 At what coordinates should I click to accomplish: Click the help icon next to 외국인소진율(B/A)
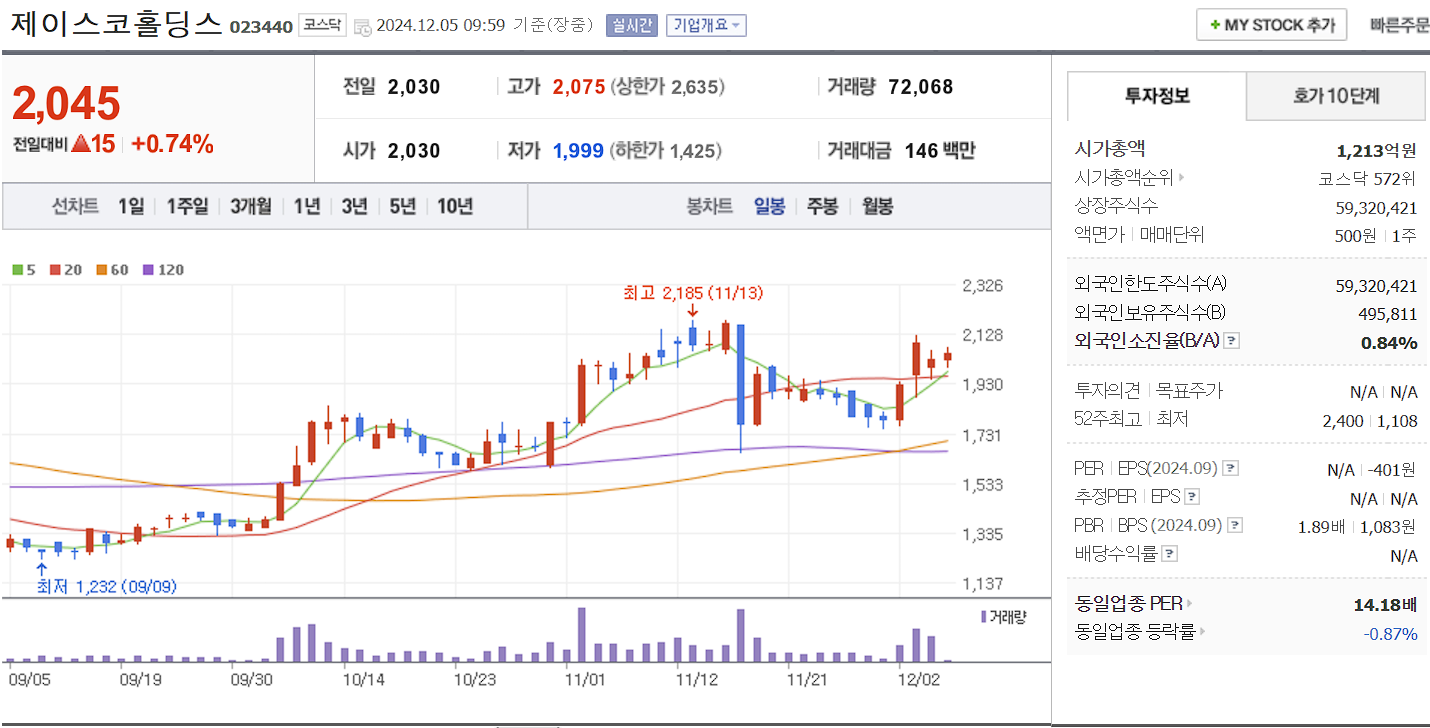1232,341
